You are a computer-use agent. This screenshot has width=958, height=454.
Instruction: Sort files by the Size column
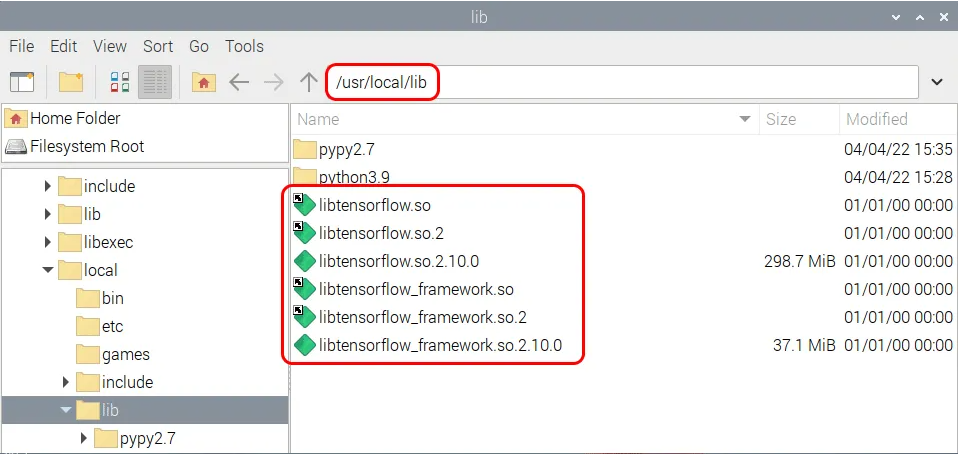799,119
